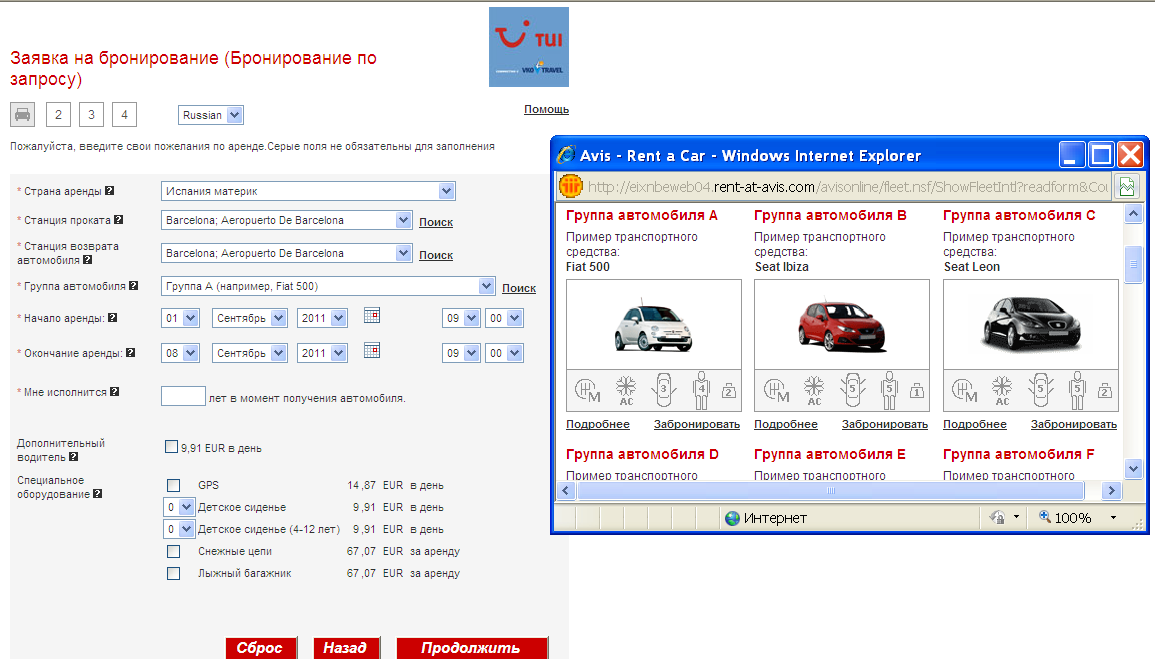
Task: Open rental start month dropdown Сентябрь
Action: (250, 318)
